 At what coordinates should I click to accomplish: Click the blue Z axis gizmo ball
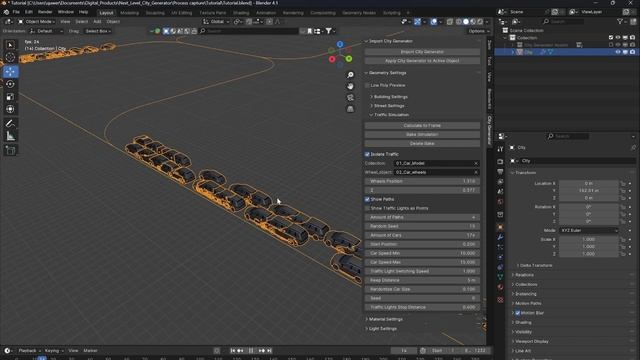click(x=340, y=44)
